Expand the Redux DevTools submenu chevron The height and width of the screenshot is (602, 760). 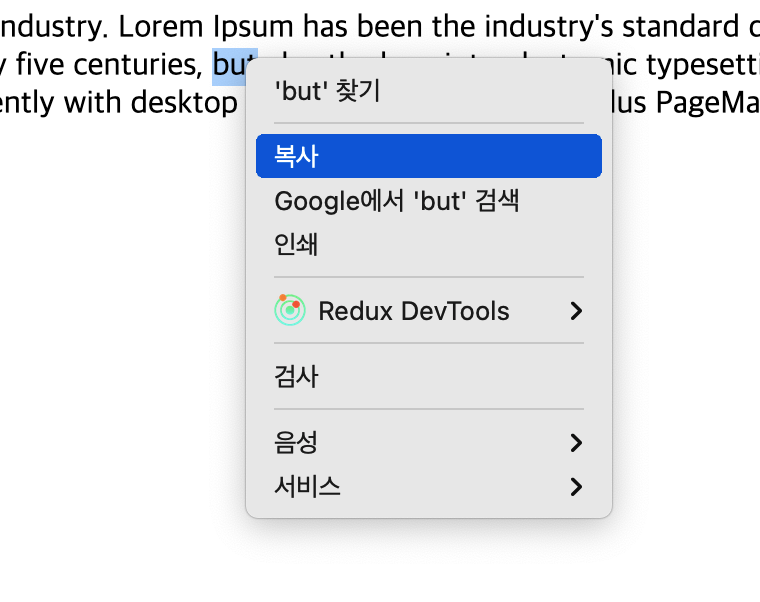[576, 311]
